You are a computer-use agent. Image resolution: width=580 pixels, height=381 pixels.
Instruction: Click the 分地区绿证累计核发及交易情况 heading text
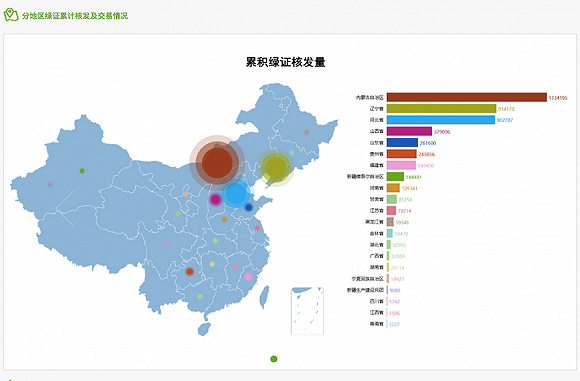75,16
